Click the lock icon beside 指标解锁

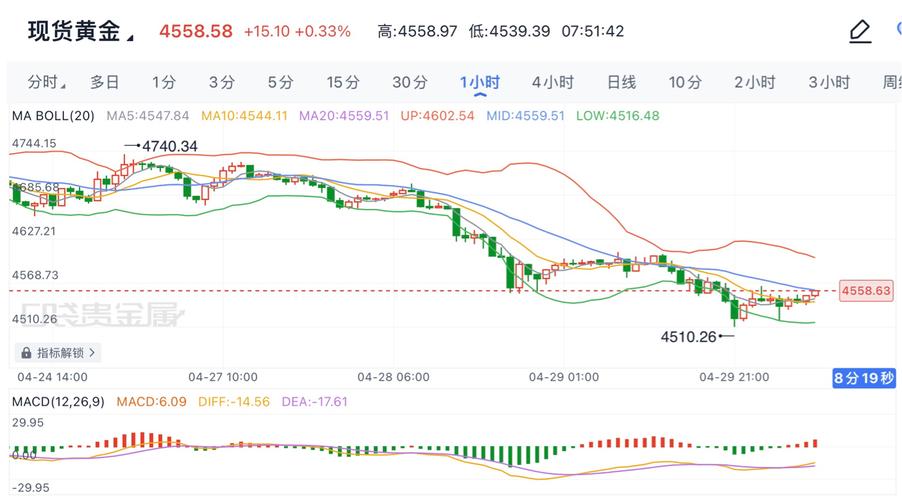click(x=26, y=353)
